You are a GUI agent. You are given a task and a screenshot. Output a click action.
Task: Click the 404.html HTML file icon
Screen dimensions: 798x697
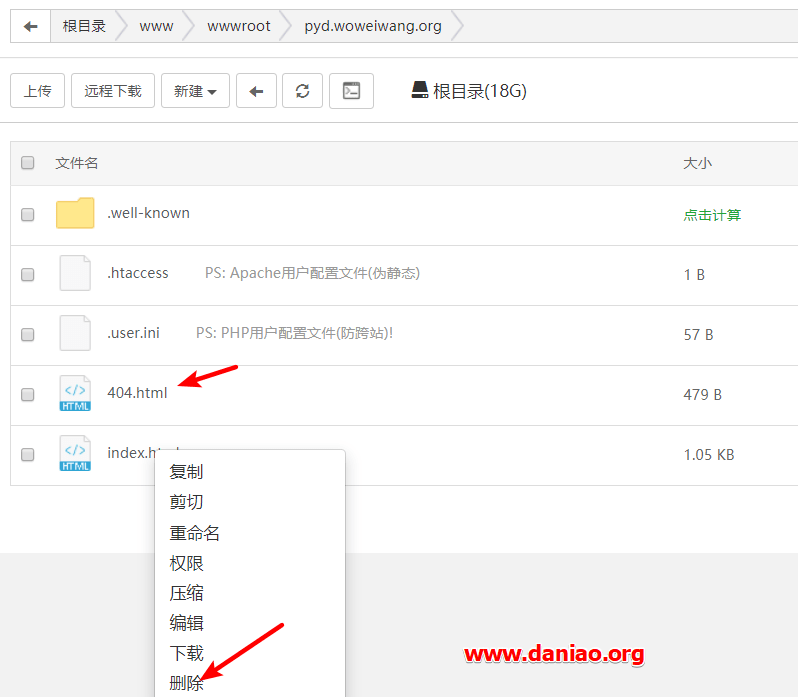click(75, 393)
